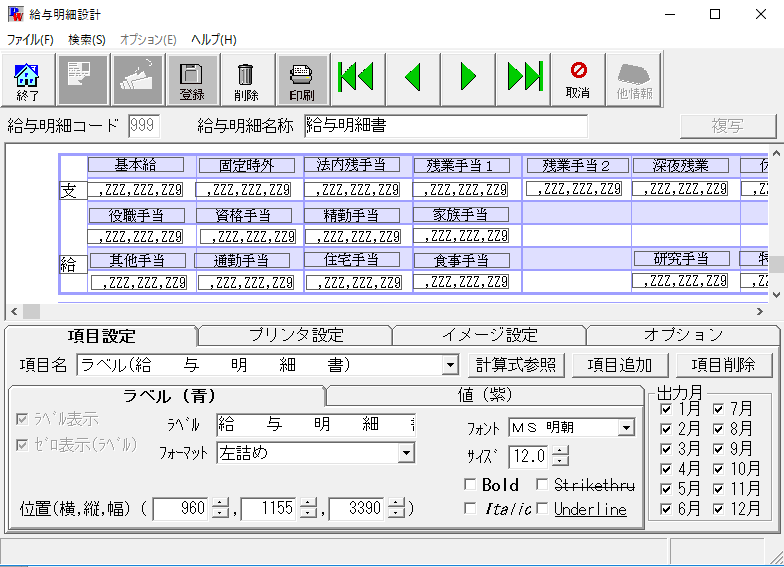Click the 印刷 (print) printer icon

click(x=301, y=80)
